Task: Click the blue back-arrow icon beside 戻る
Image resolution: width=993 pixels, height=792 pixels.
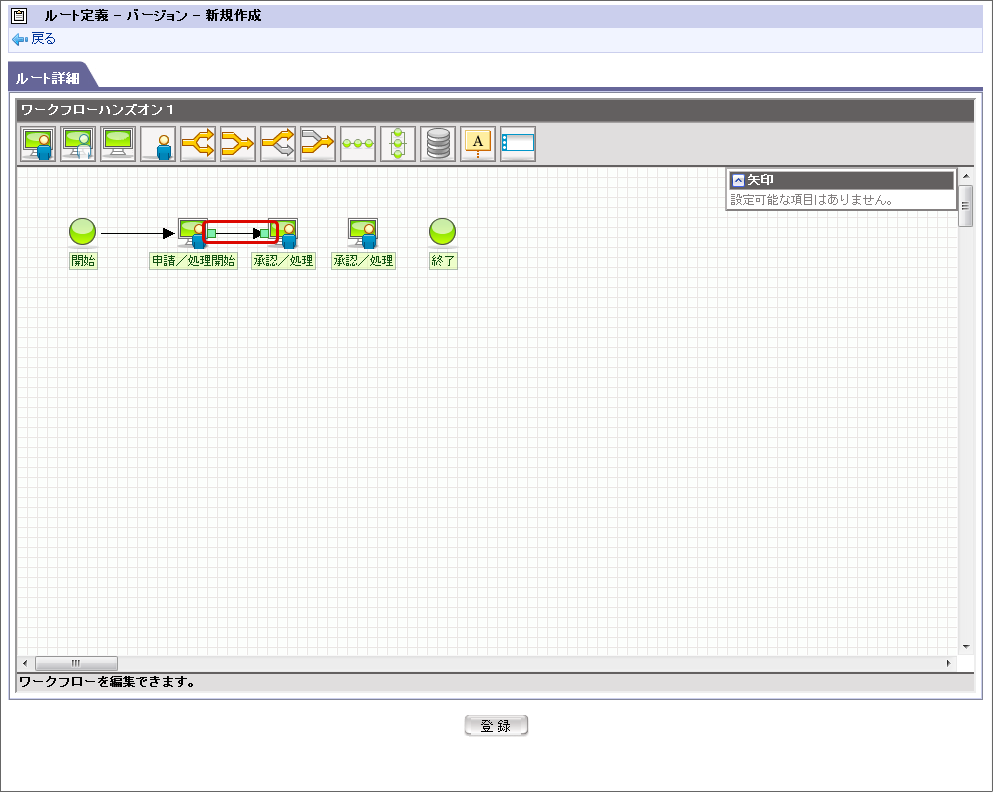Action: pos(20,39)
